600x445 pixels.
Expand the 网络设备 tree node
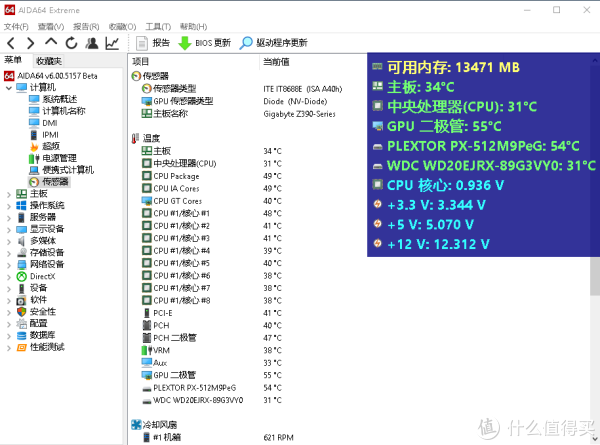click(9, 265)
